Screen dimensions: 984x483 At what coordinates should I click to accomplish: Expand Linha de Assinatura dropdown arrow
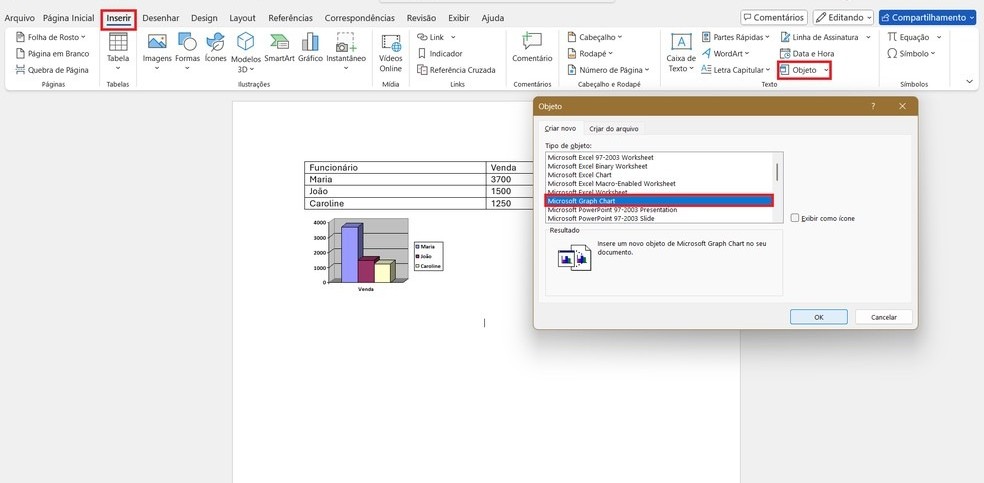(x=869, y=38)
